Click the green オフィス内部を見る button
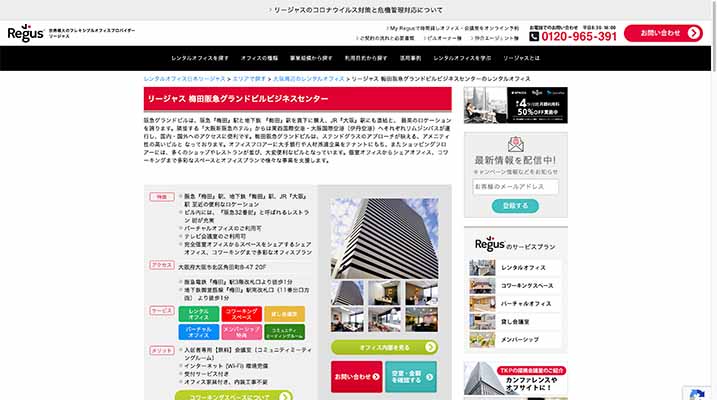Screen dimensions: 717x400 click(385, 347)
